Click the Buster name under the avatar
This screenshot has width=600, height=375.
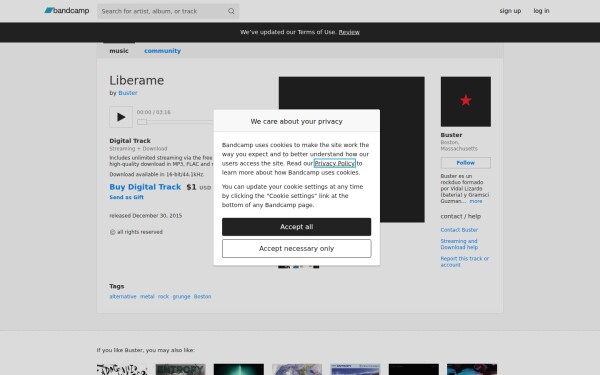(x=452, y=135)
